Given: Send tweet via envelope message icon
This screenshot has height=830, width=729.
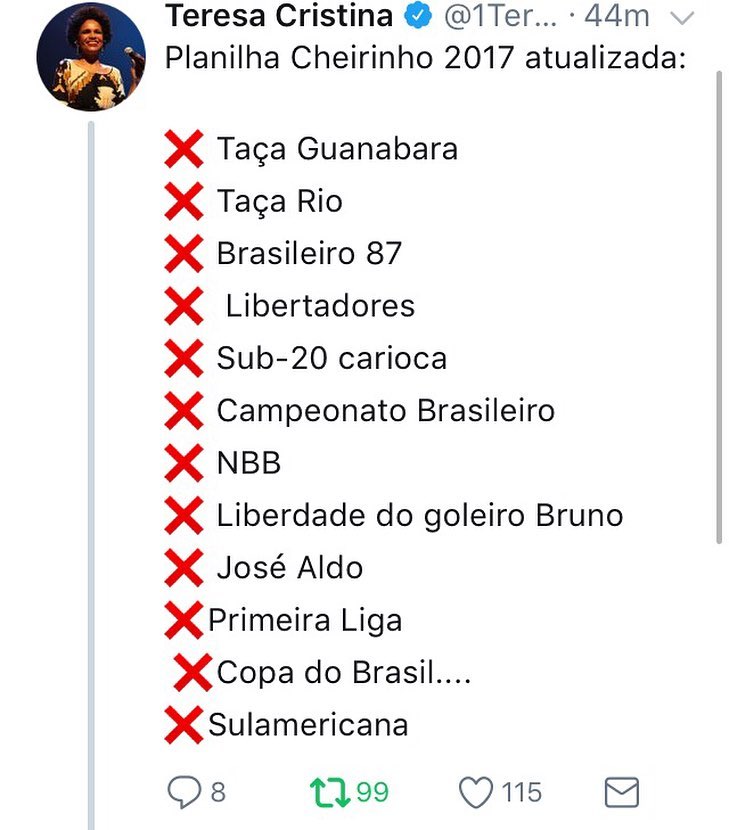Looking at the screenshot, I should click(622, 793).
